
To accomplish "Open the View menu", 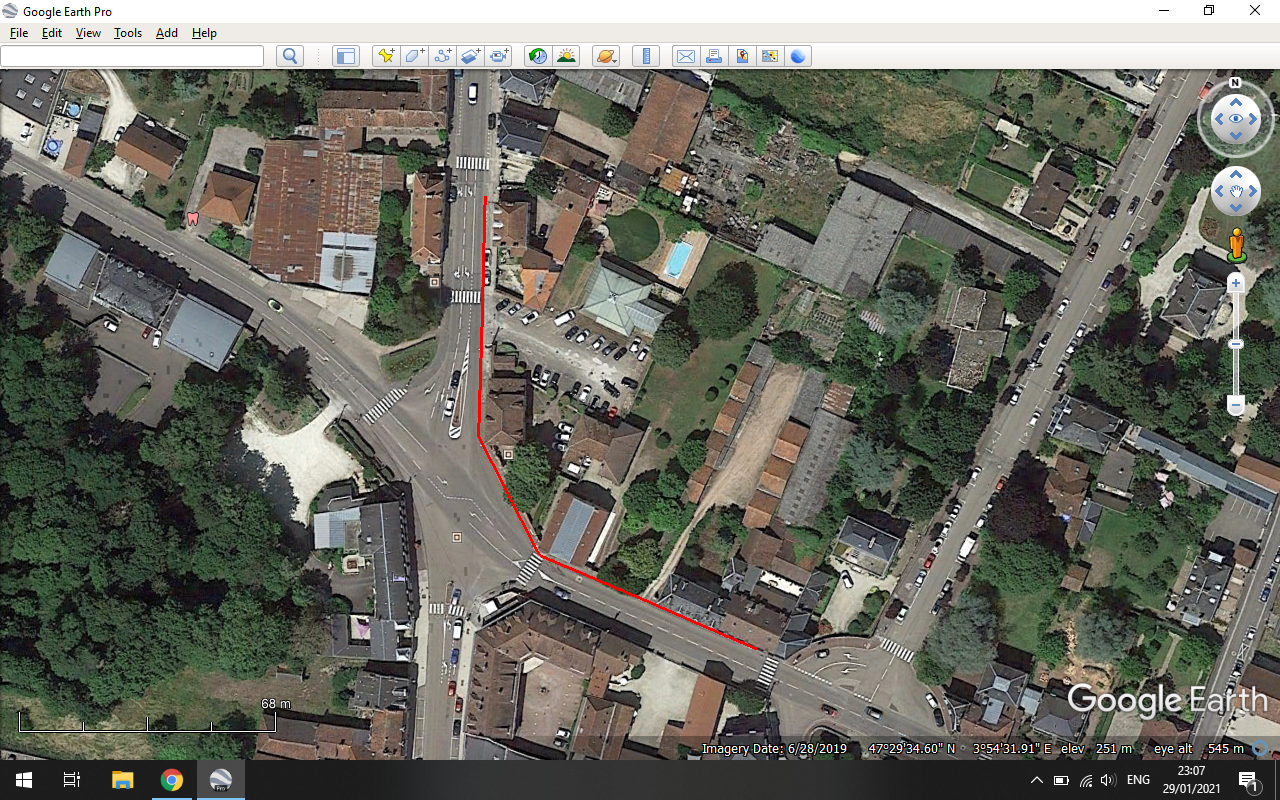I will coord(88,33).
